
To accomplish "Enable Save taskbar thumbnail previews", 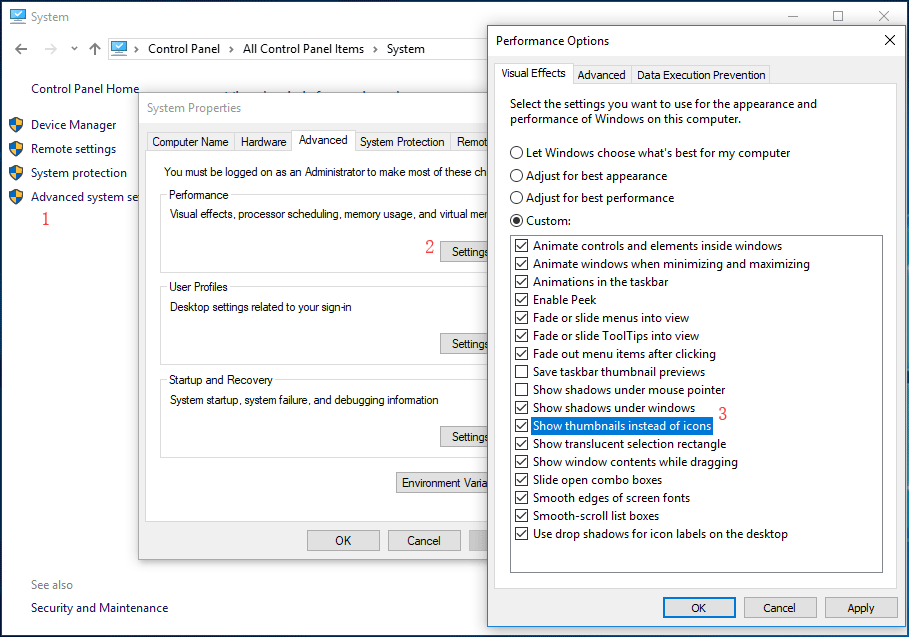I will (522, 371).
